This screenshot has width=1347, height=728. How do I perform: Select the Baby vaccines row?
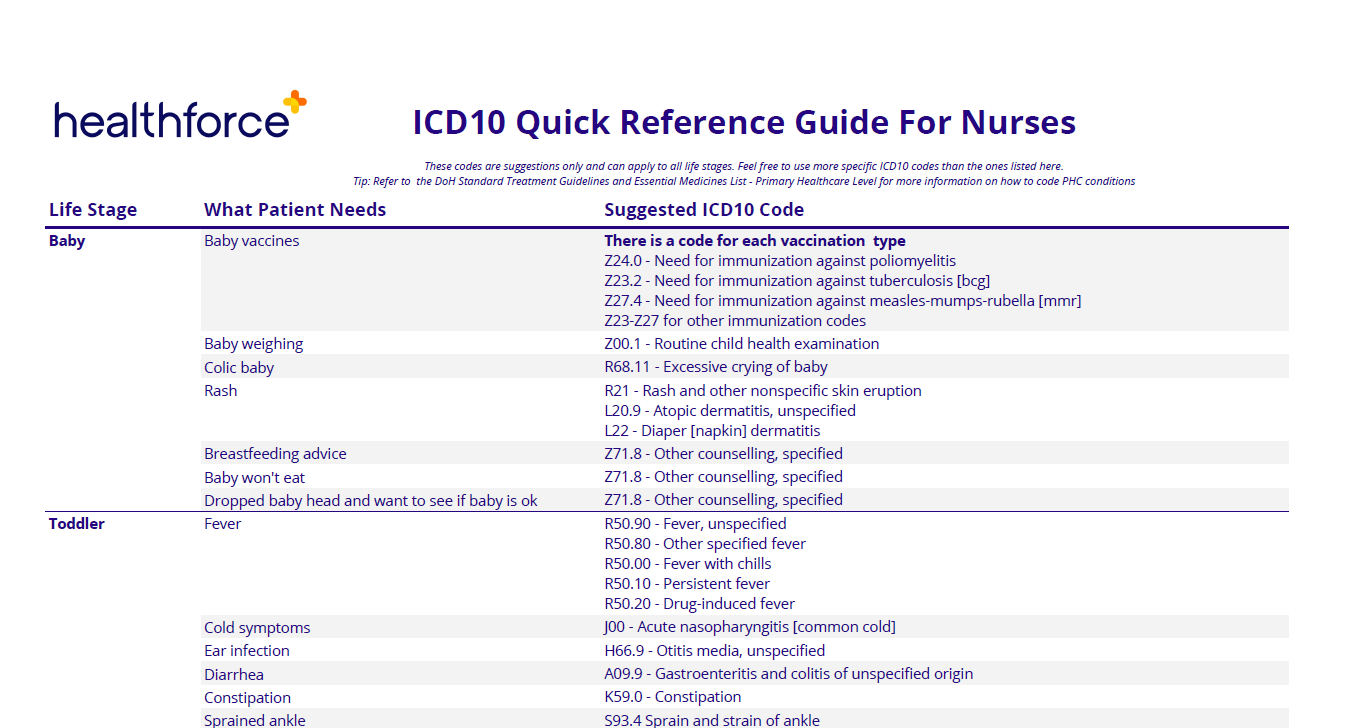point(251,240)
